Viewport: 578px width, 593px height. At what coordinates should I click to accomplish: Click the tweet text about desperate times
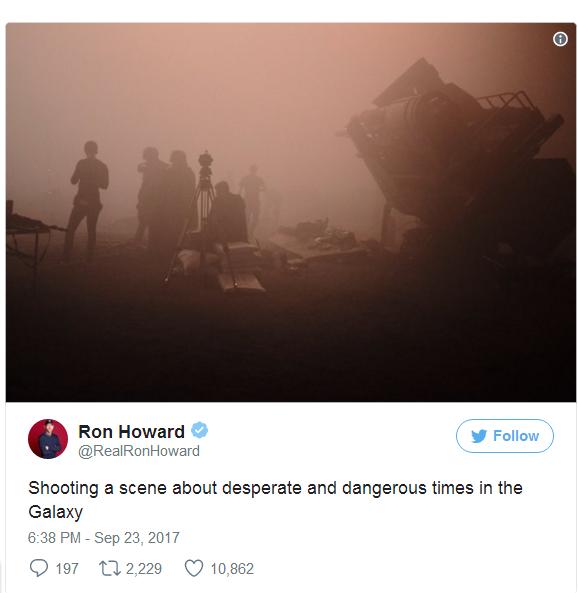(275, 500)
